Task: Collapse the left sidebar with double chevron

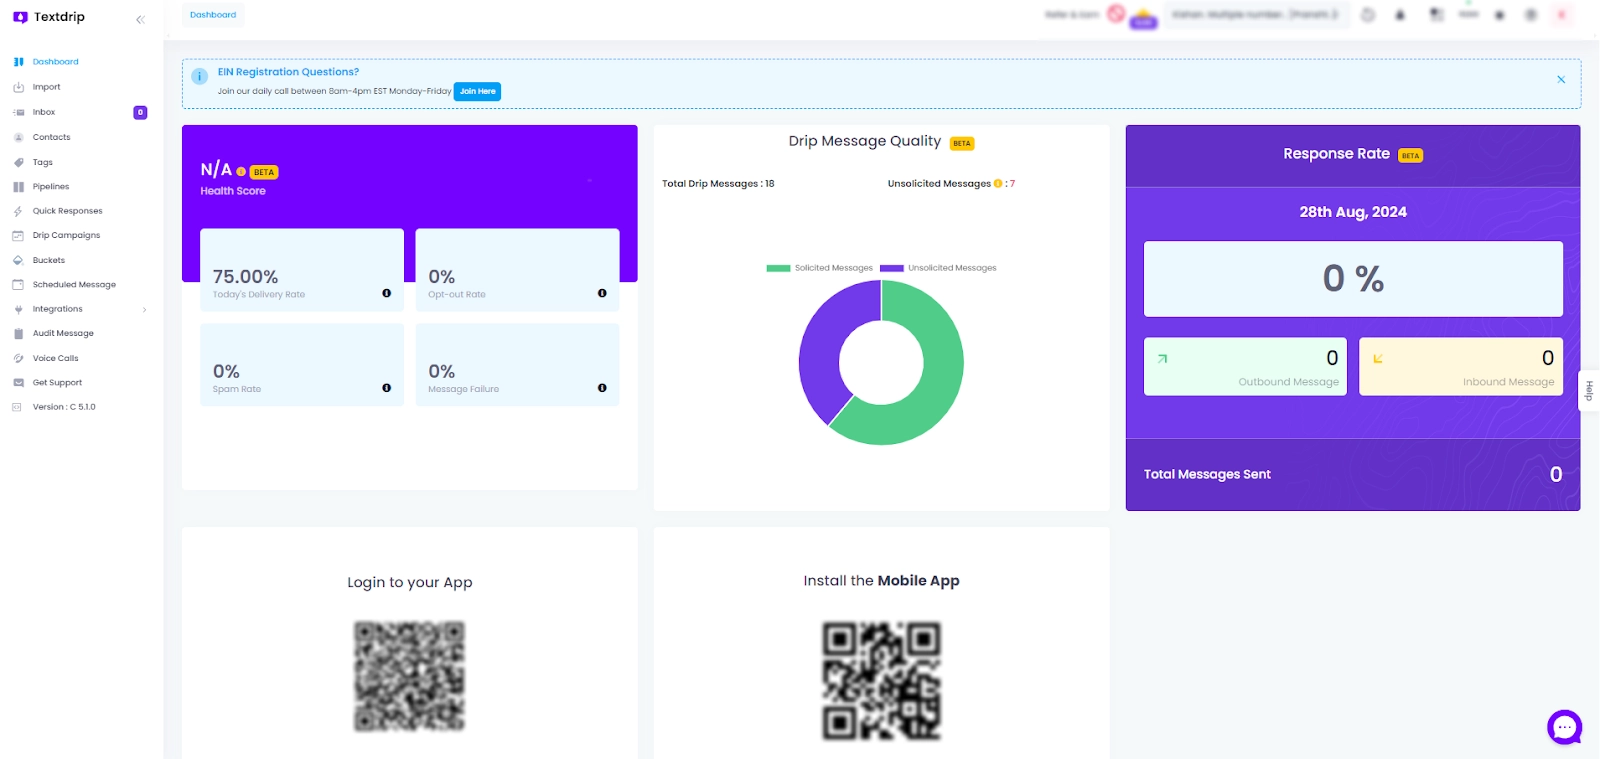Action: point(140,19)
